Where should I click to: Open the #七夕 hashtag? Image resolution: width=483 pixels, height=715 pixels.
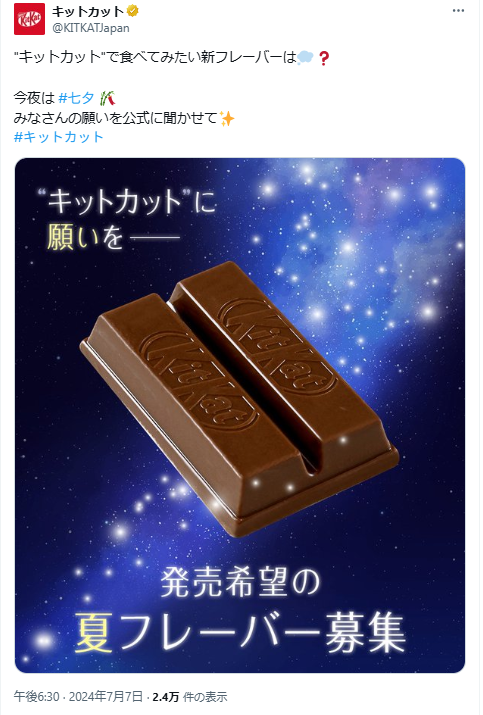coord(77,98)
